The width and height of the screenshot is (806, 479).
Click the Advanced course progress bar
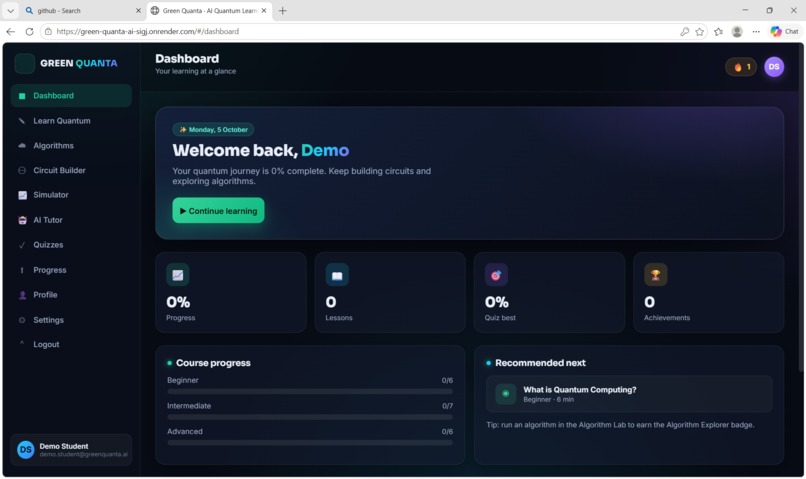[x=310, y=443]
